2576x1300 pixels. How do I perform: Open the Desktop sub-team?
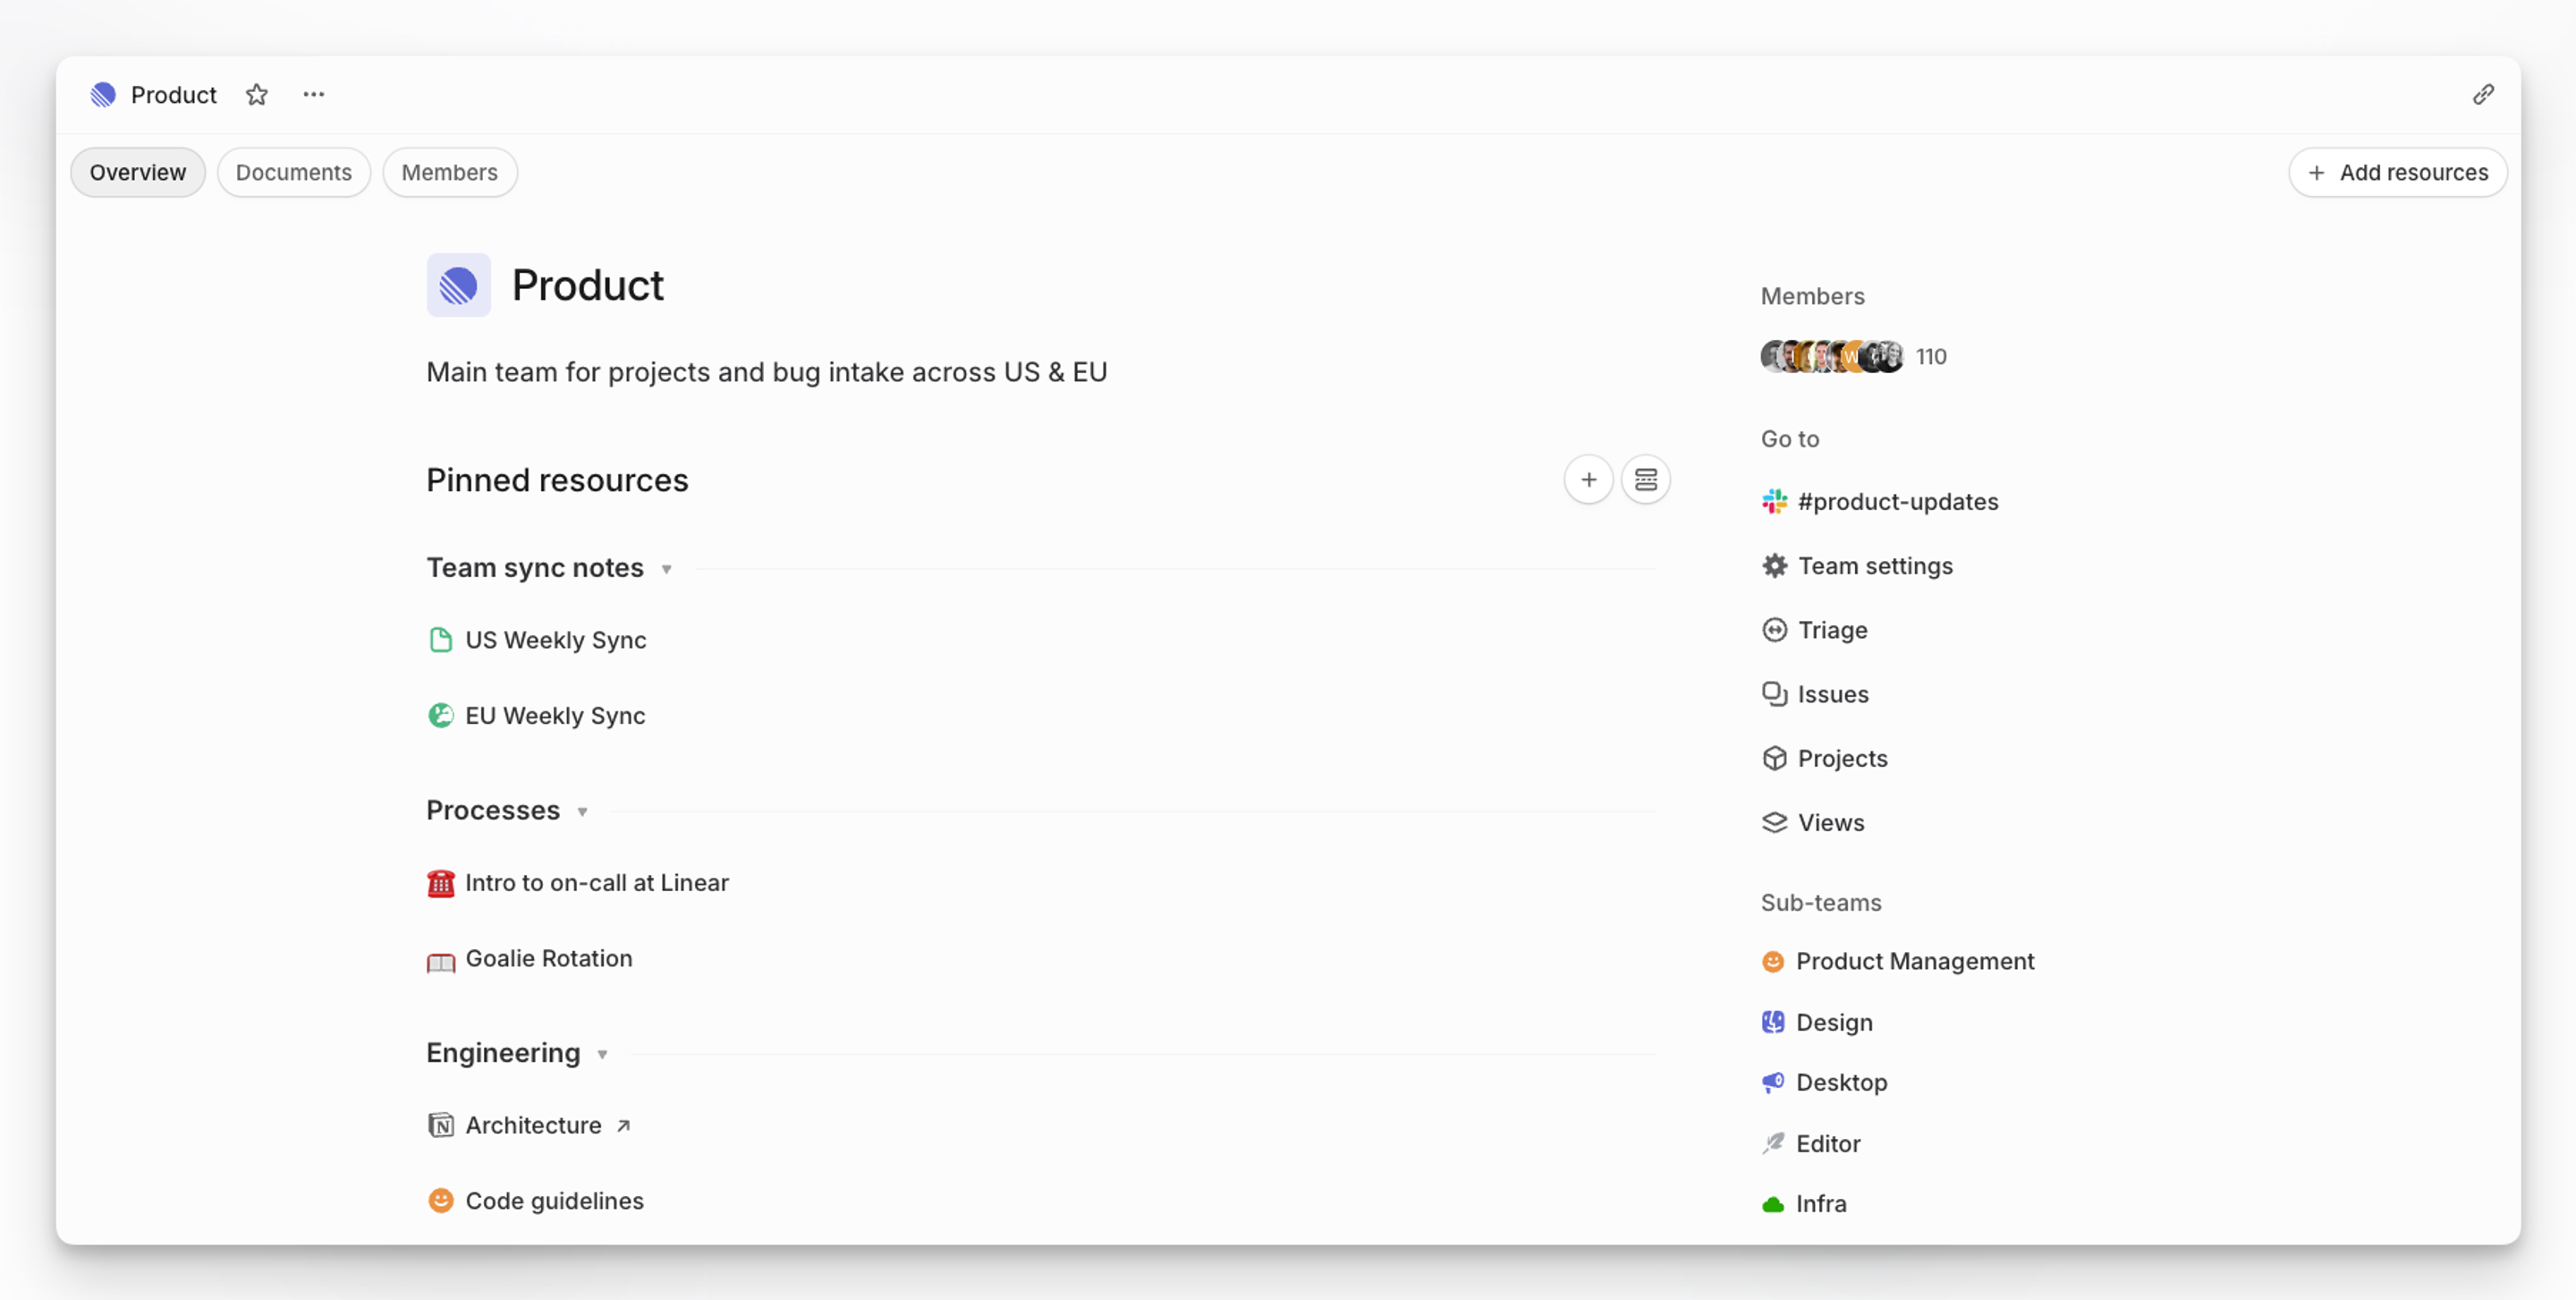click(x=1841, y=1082)
